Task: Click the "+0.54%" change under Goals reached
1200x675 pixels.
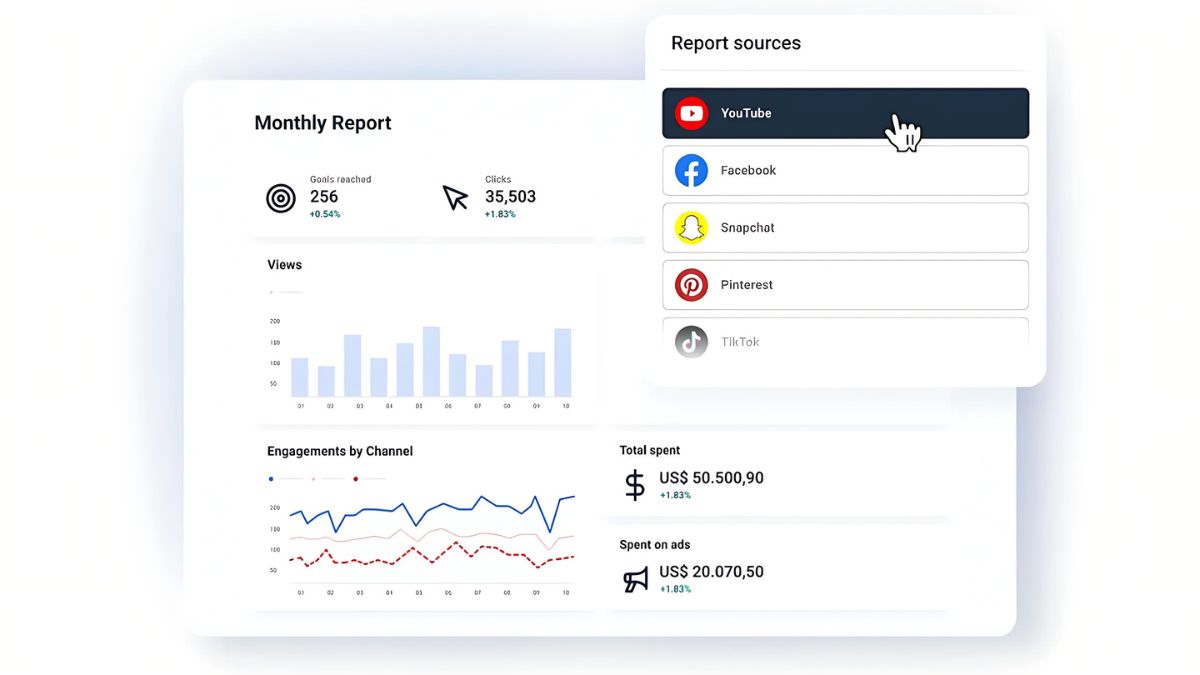Action: [325, 214]
